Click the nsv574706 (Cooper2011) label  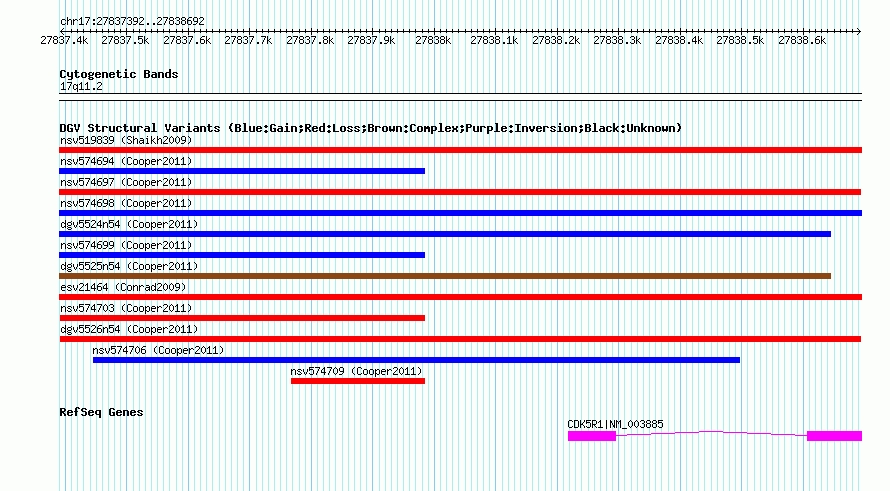158,350
